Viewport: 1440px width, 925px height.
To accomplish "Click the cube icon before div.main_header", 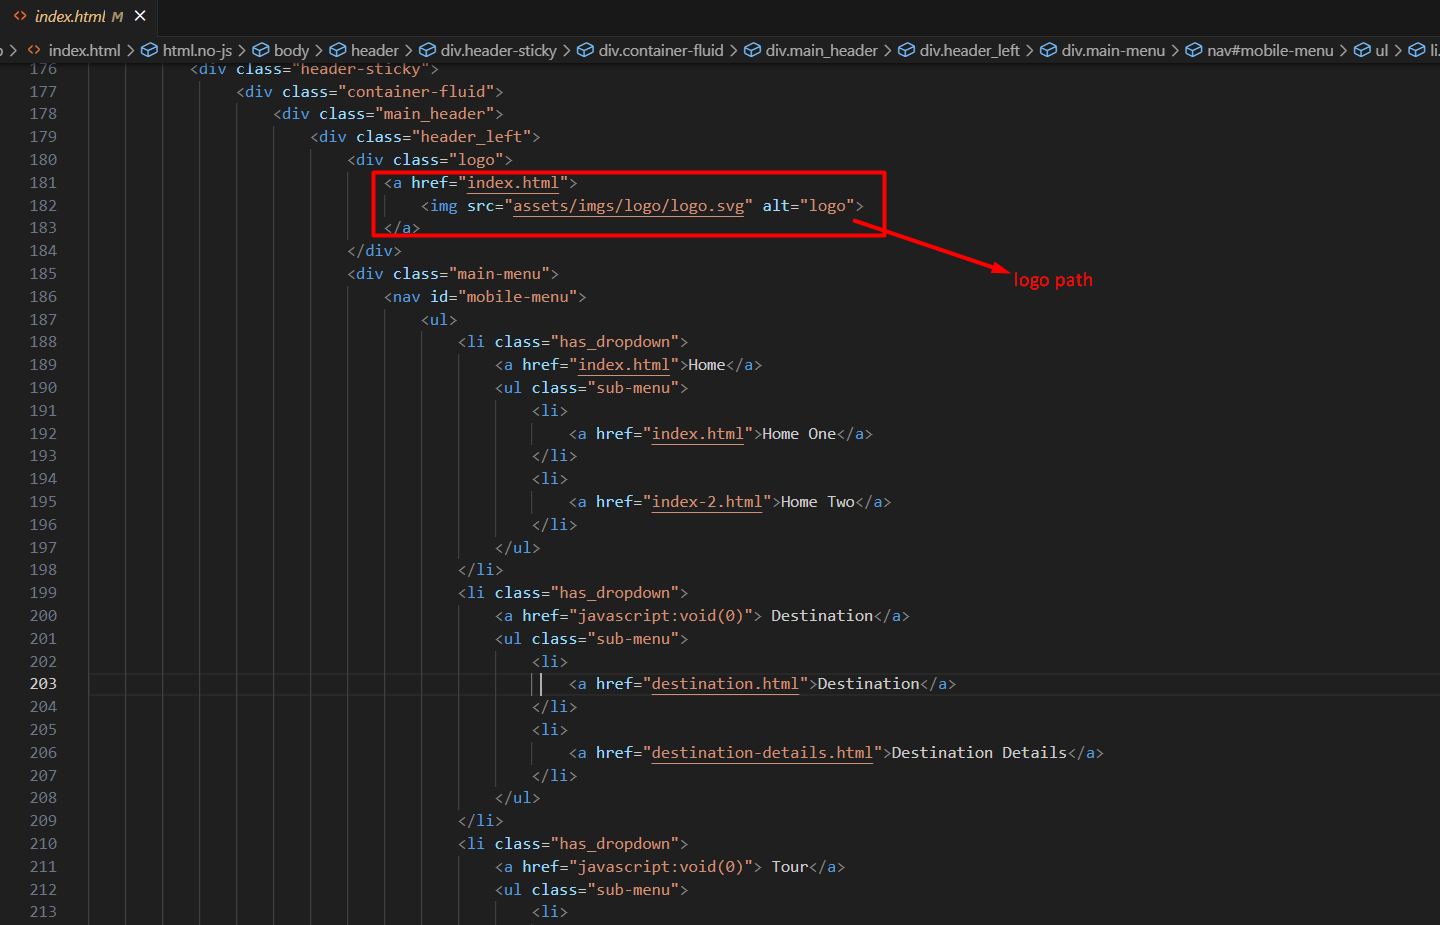I will [752, 50].
